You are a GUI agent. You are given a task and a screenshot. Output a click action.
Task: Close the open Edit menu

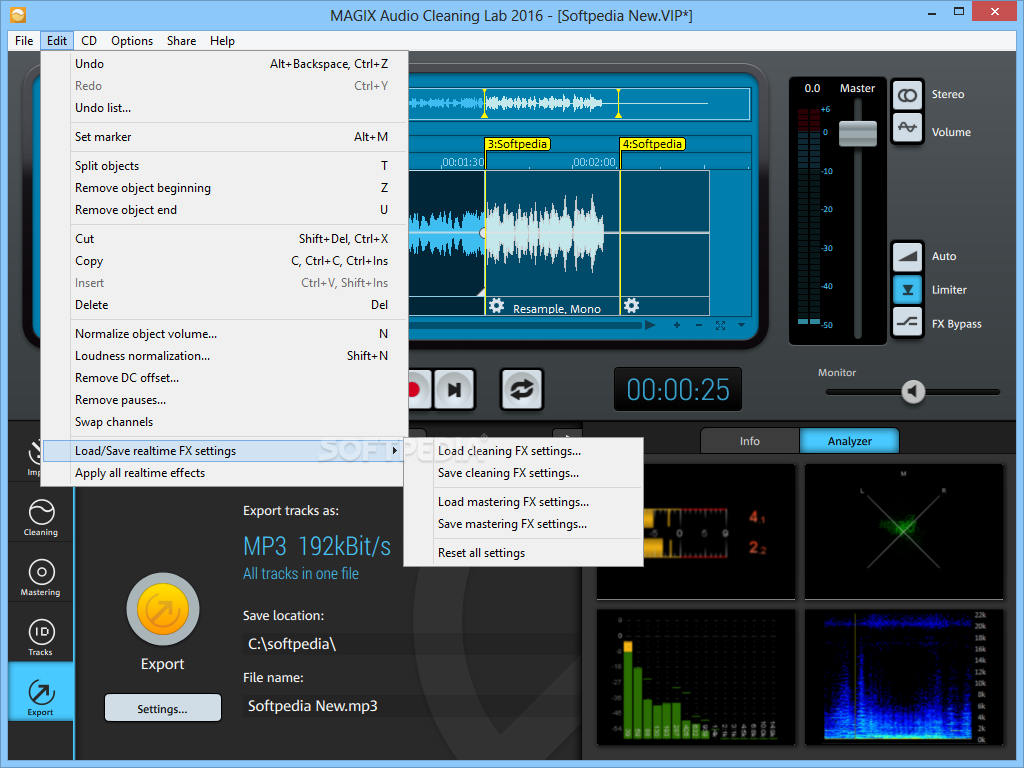[x=57, y=40]
